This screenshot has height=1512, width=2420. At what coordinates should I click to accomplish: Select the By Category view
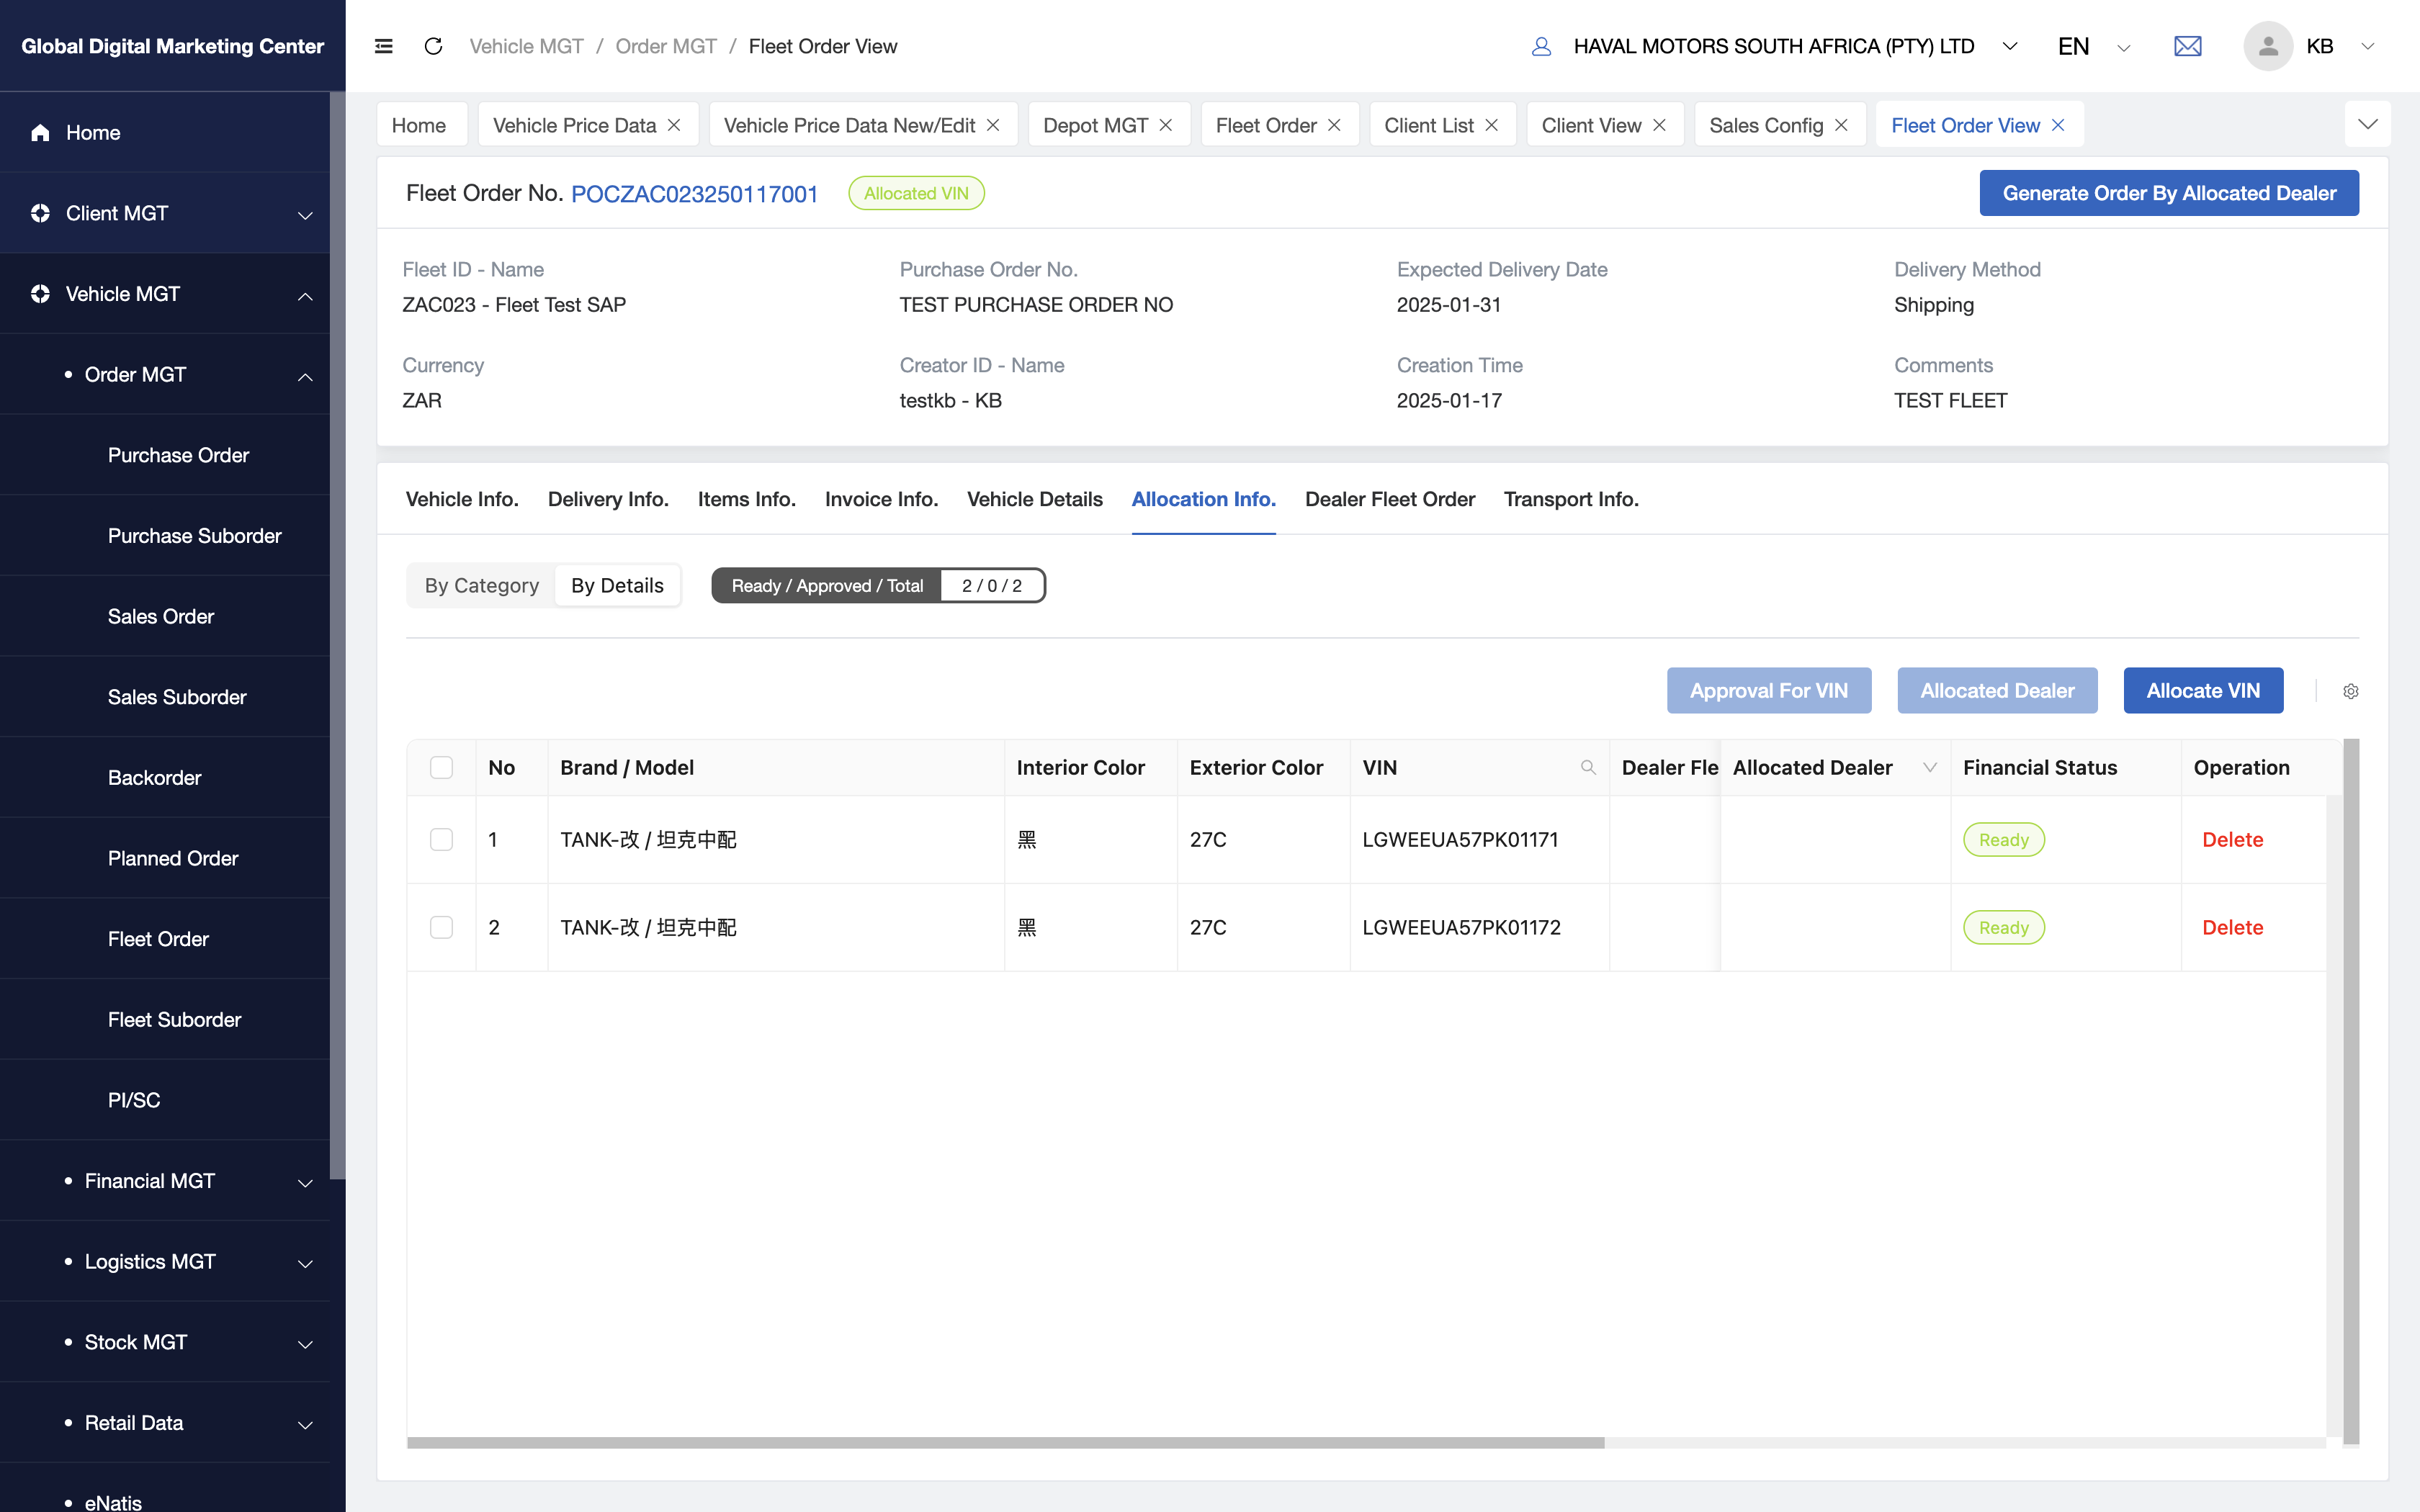(481, 585)
